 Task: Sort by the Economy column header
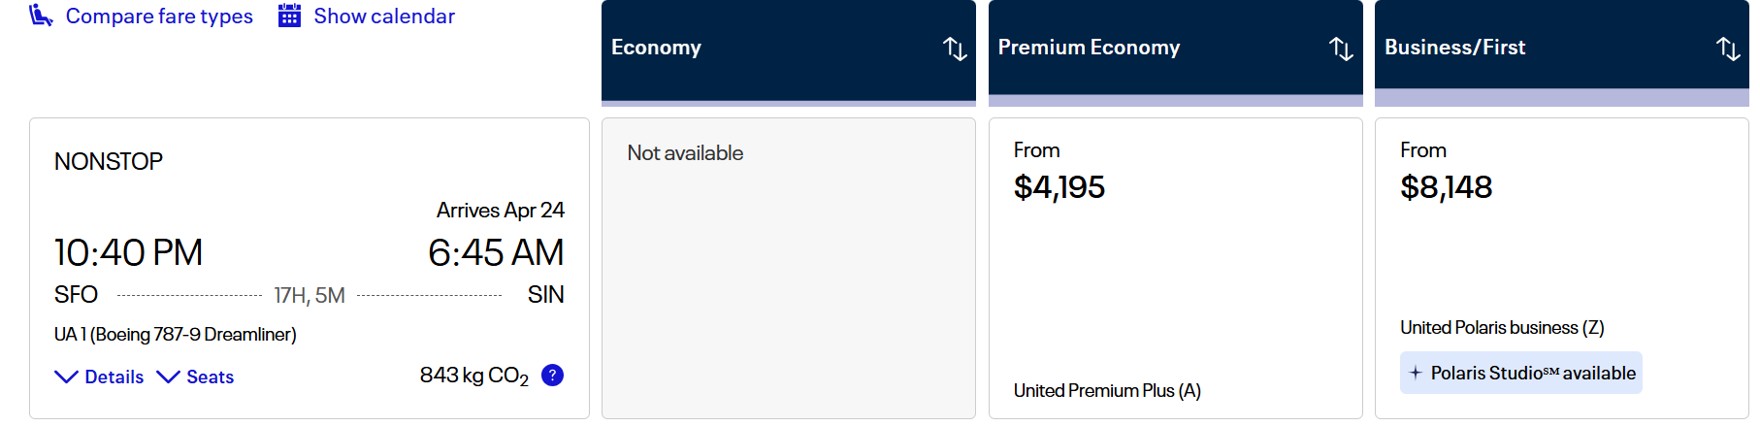coord(656,48)
